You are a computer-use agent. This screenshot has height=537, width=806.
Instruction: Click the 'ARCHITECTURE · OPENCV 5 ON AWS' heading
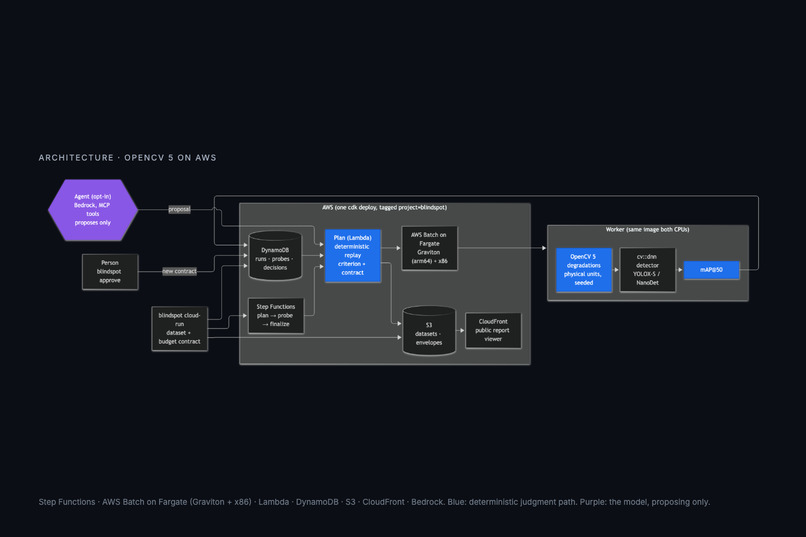[127, 158]
